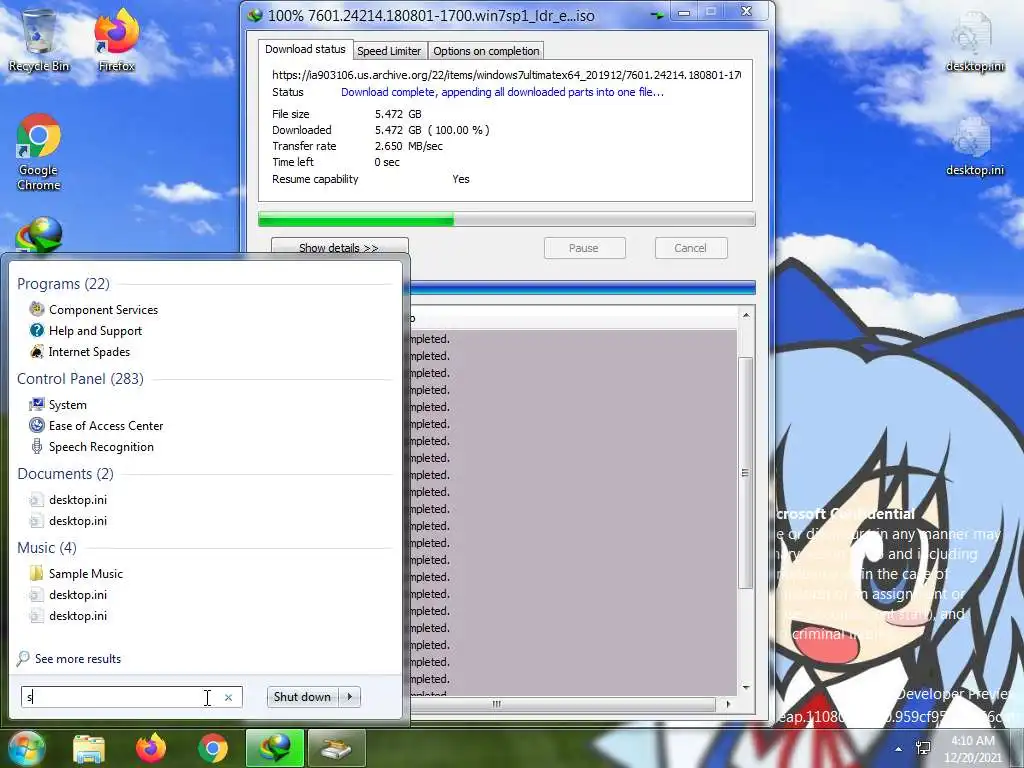
Task: Open the last desktop.ini under Music
Action: point(69,615)
